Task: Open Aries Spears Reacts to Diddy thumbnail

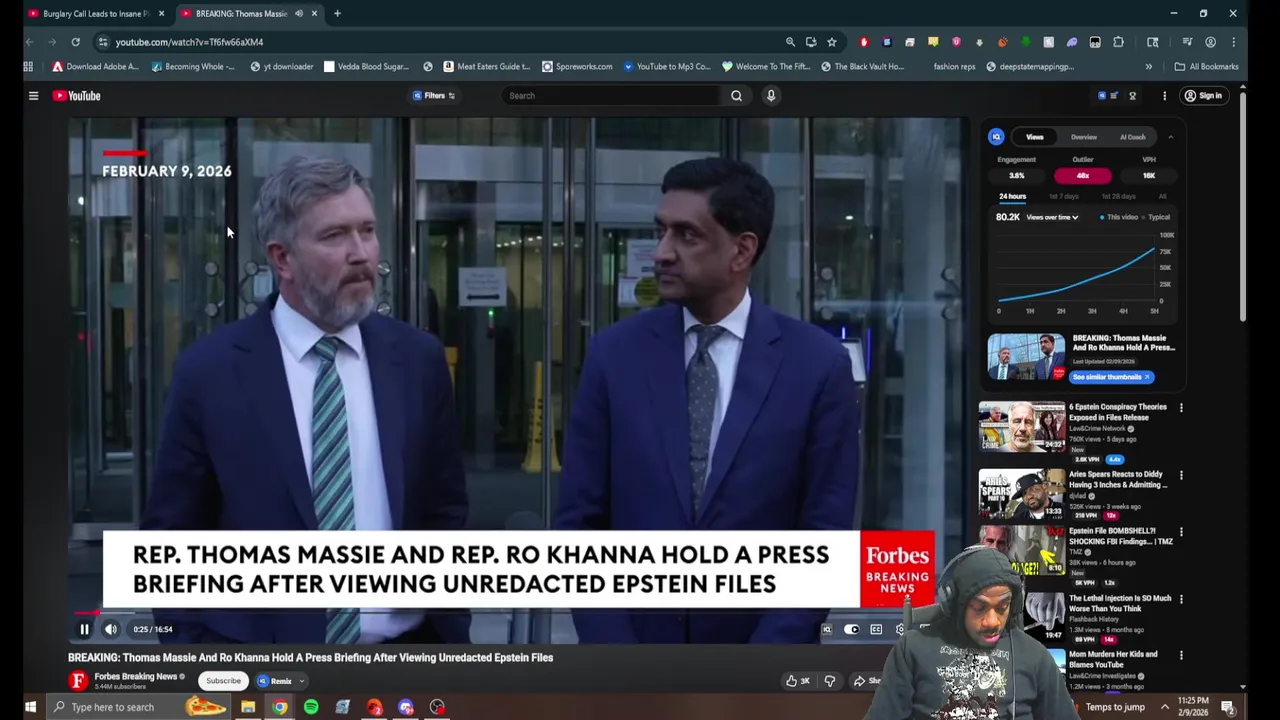Action: point(1022,494)
